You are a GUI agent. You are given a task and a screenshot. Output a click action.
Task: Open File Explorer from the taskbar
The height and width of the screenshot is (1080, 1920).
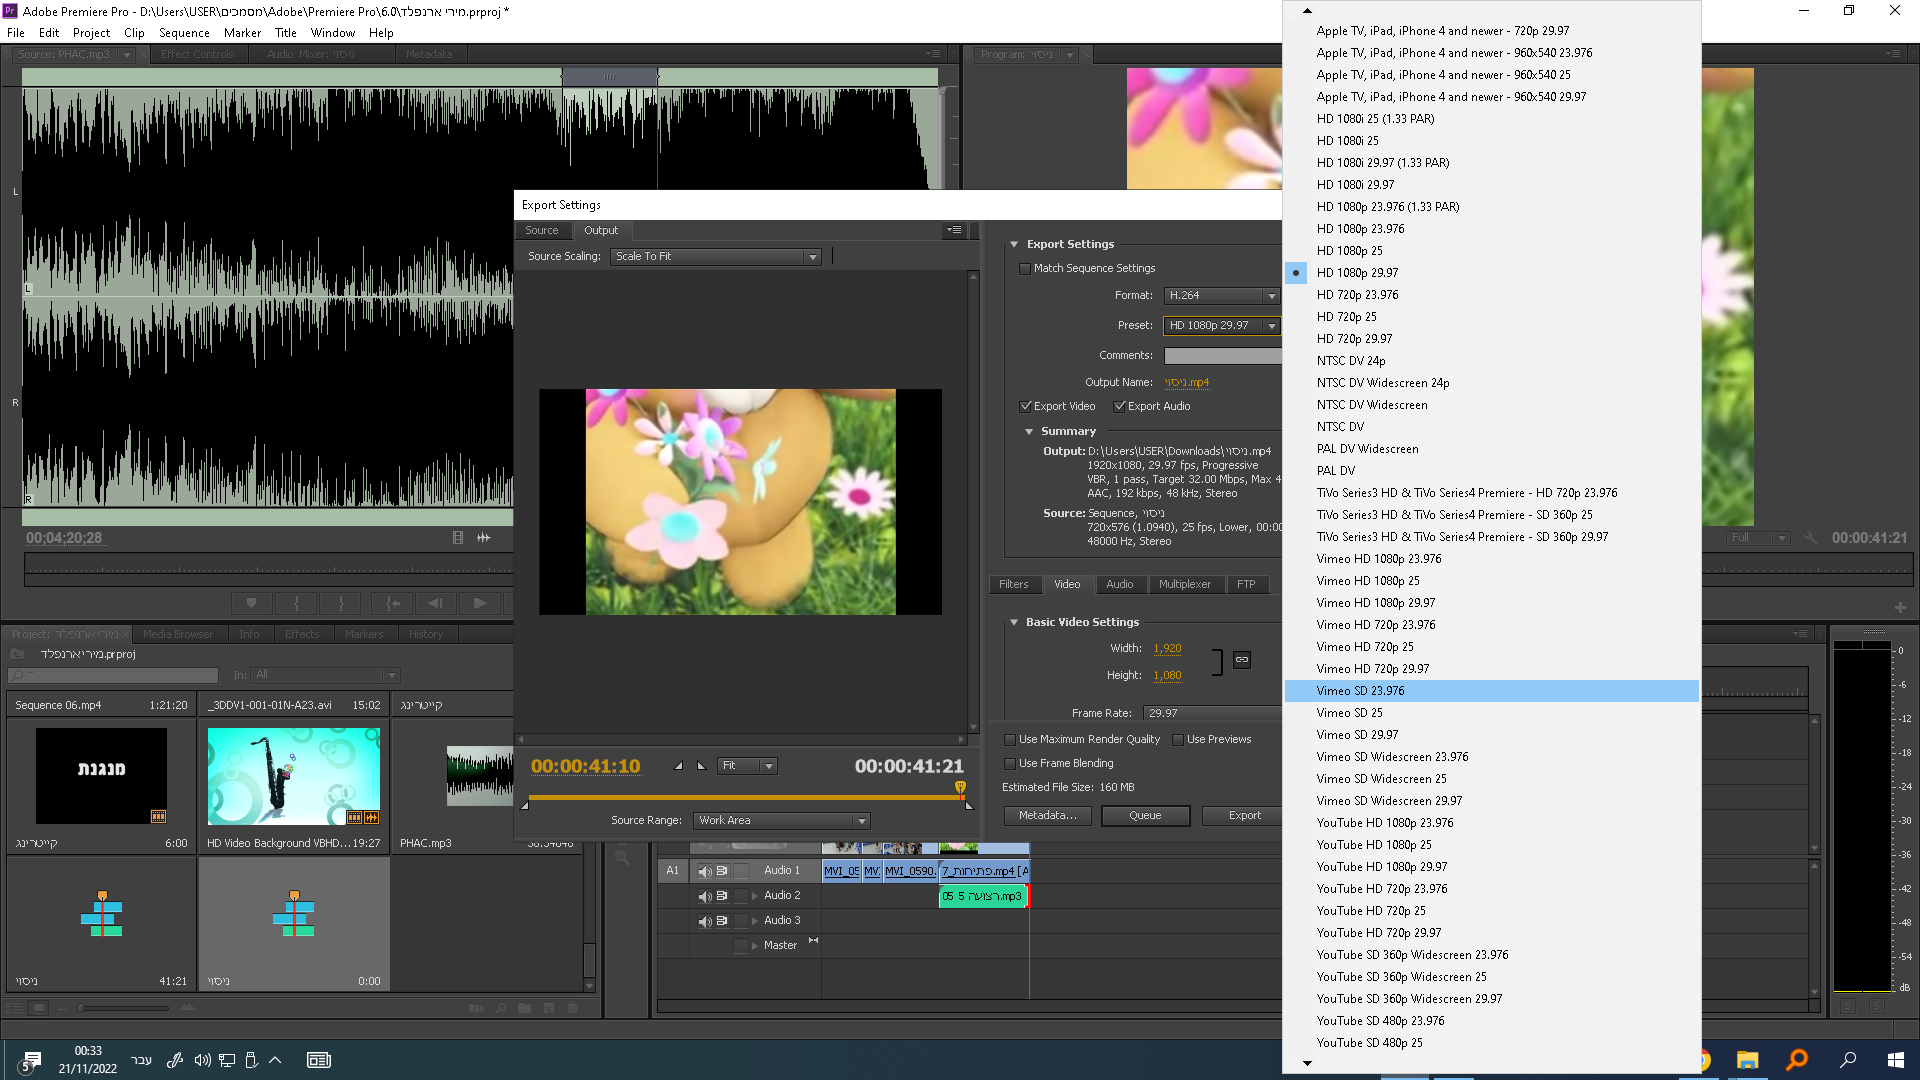[x=1747, y=1060]
